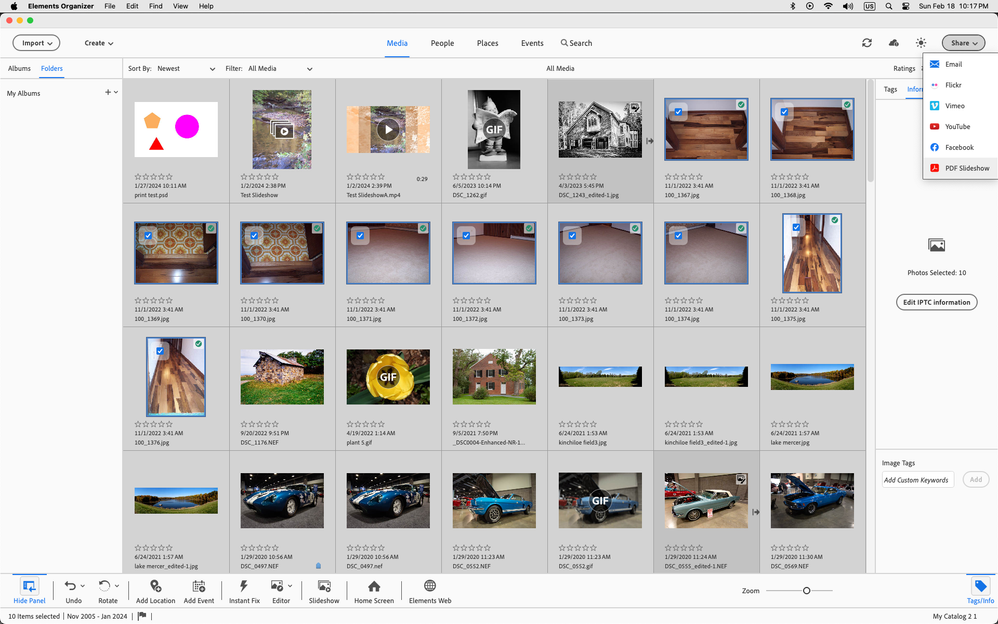998x624 pixels.
Task: Toggle the Tags/Info panel icon
Action: pos(980,586)
